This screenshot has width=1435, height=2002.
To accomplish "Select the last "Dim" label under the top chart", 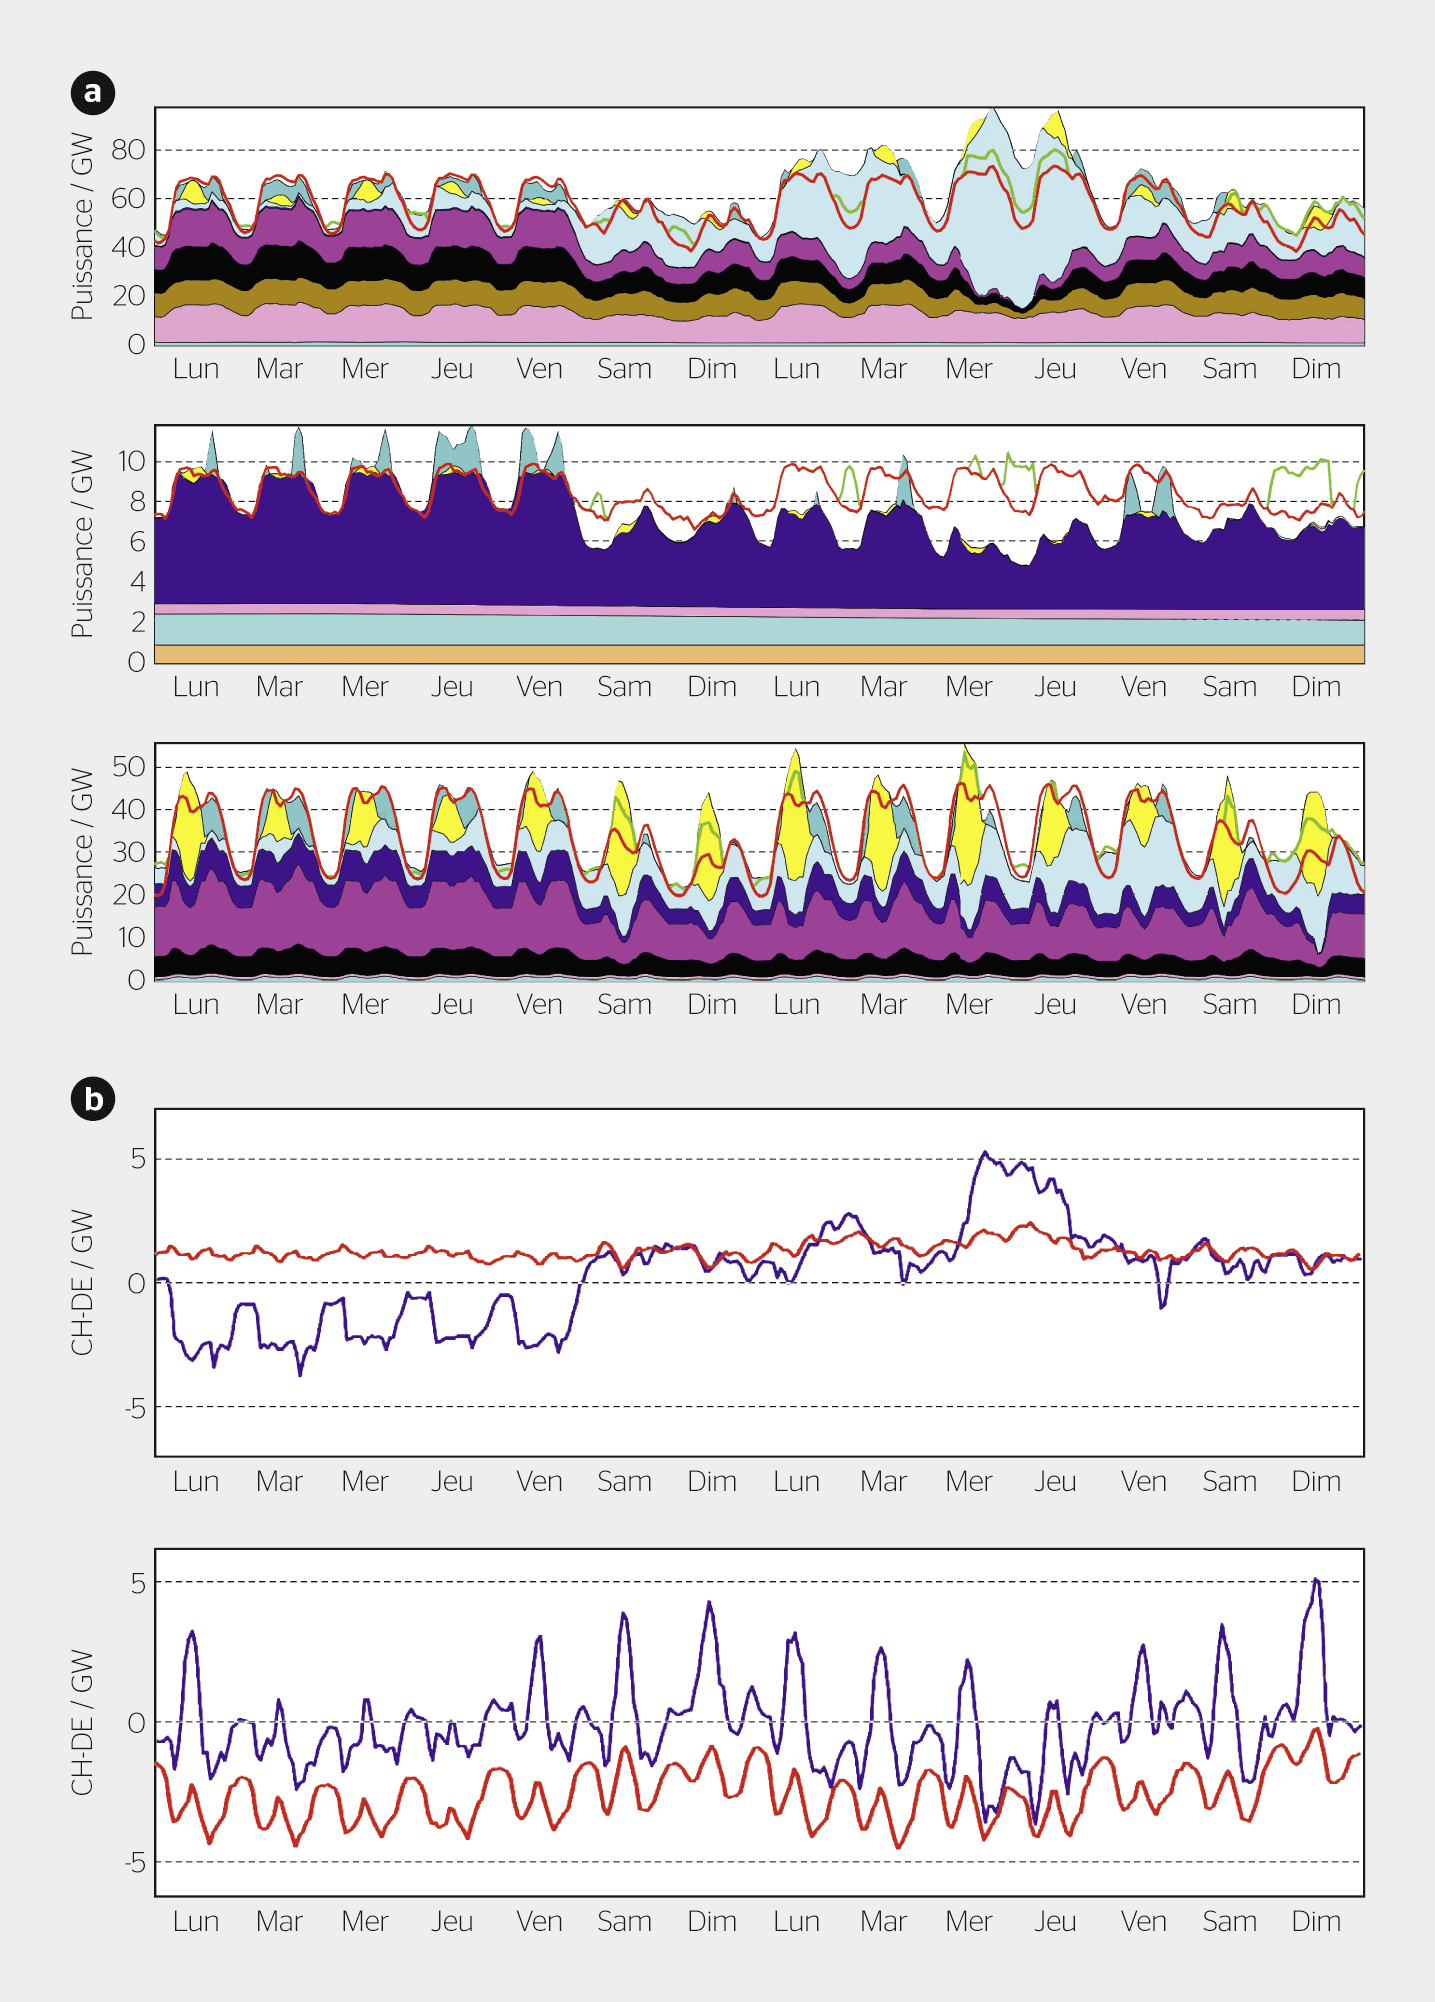I will (x=1315, y=369).
